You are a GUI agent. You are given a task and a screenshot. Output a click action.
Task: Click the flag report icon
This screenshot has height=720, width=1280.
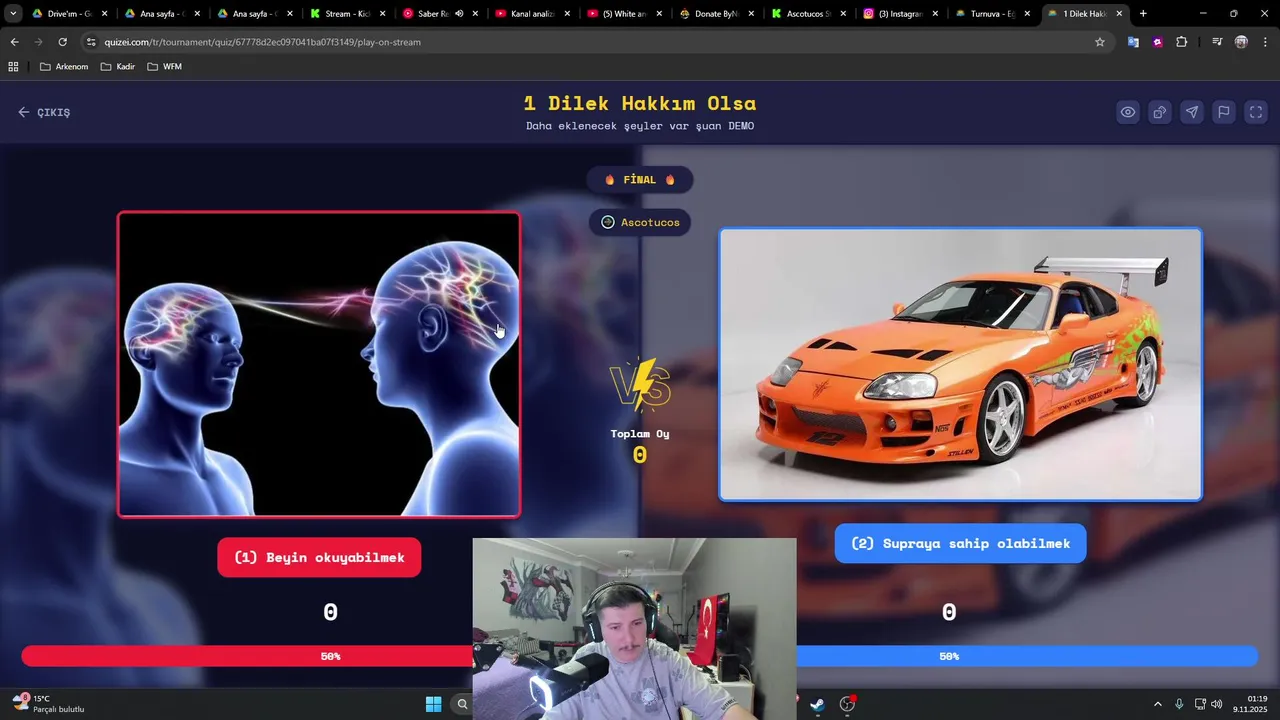1224,112
